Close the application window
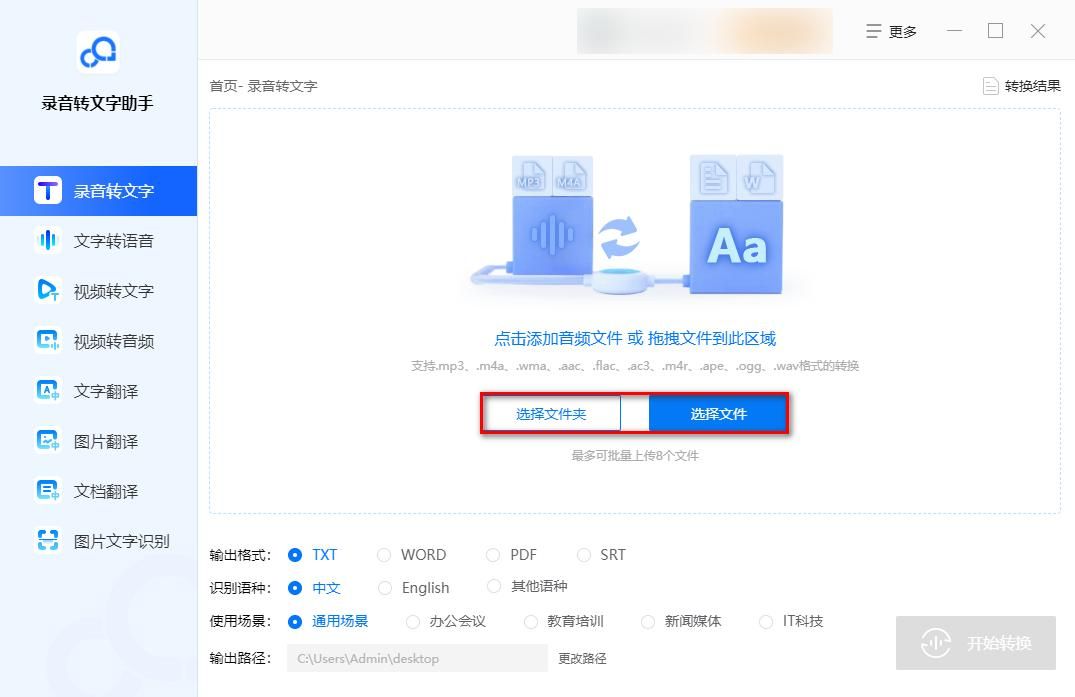The width and height of the screenshot is (1075, 697). (x=1038, y=31)
